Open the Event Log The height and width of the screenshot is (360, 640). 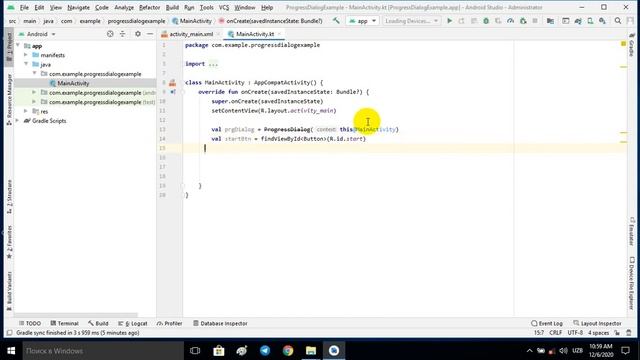547,323
